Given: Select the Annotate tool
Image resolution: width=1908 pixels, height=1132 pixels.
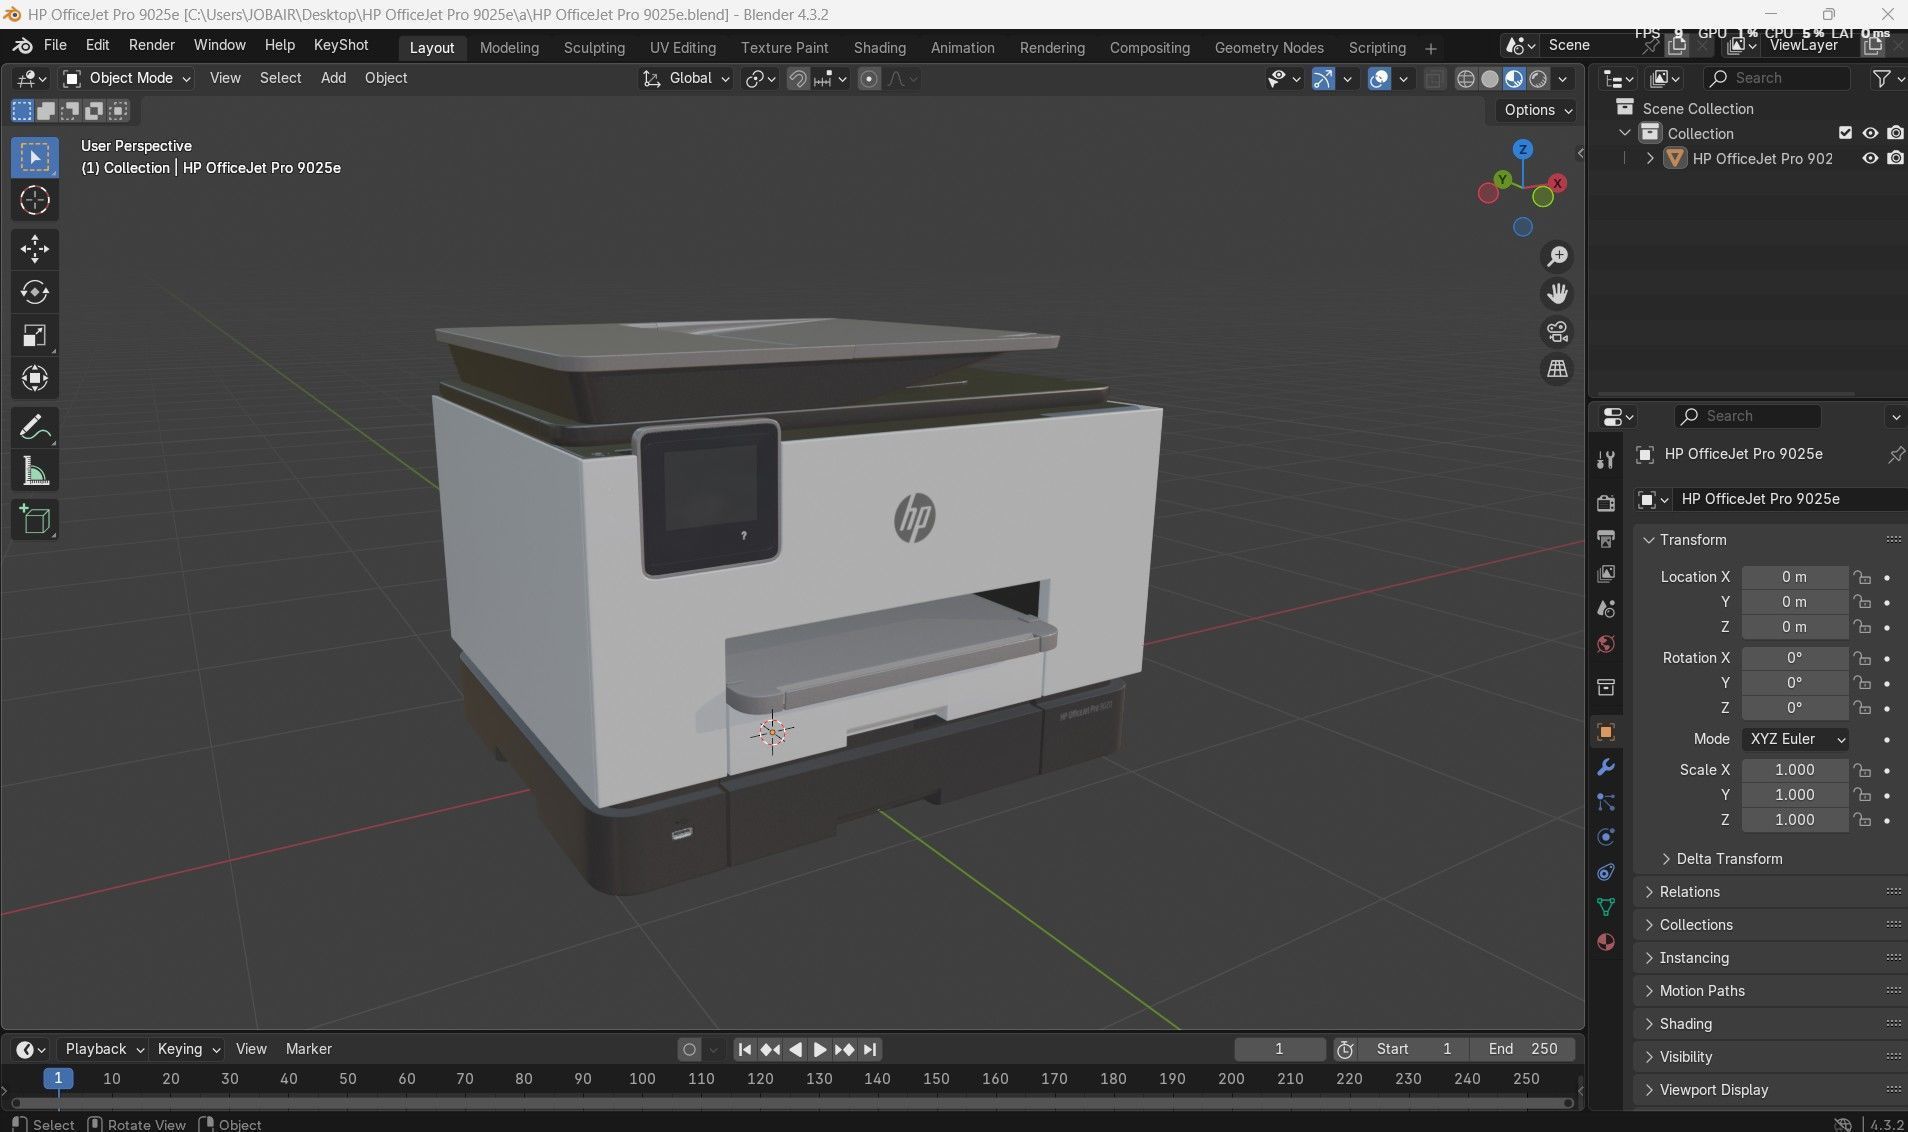Looking at the screenshot, I should point(35,429).
